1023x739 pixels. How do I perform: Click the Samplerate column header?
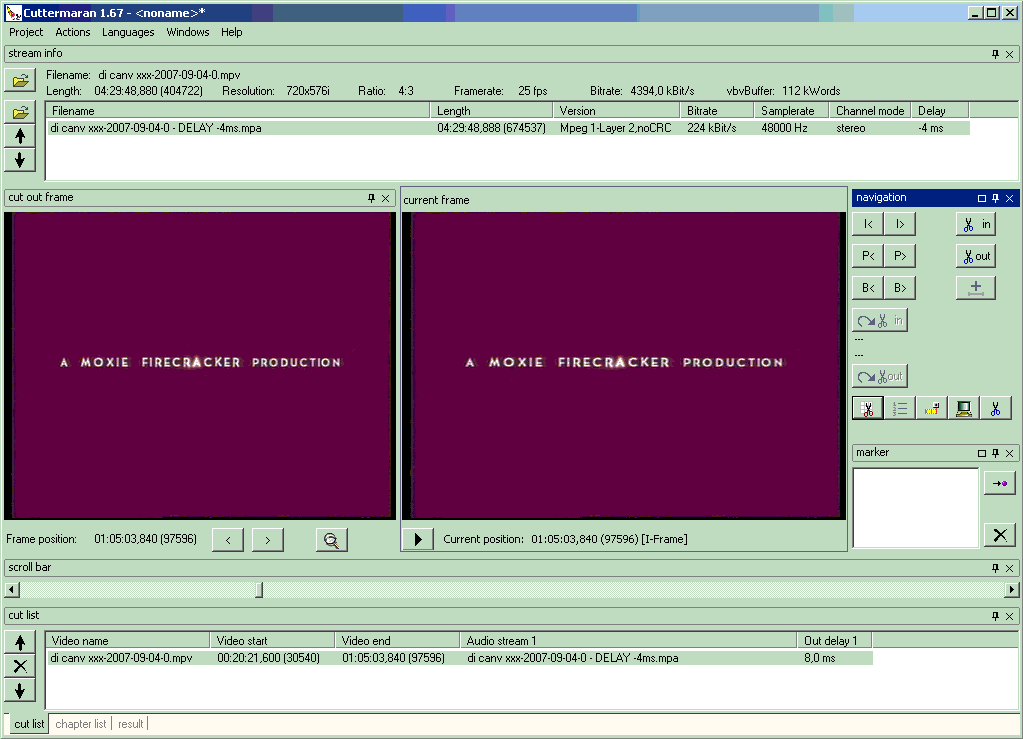click(x=791, y=111)
